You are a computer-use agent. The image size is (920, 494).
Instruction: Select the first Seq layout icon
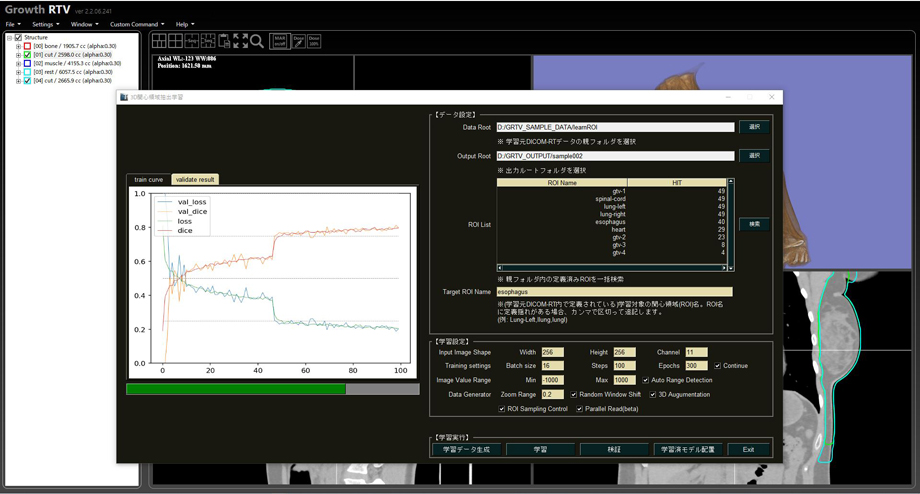(x=192, y=41)
